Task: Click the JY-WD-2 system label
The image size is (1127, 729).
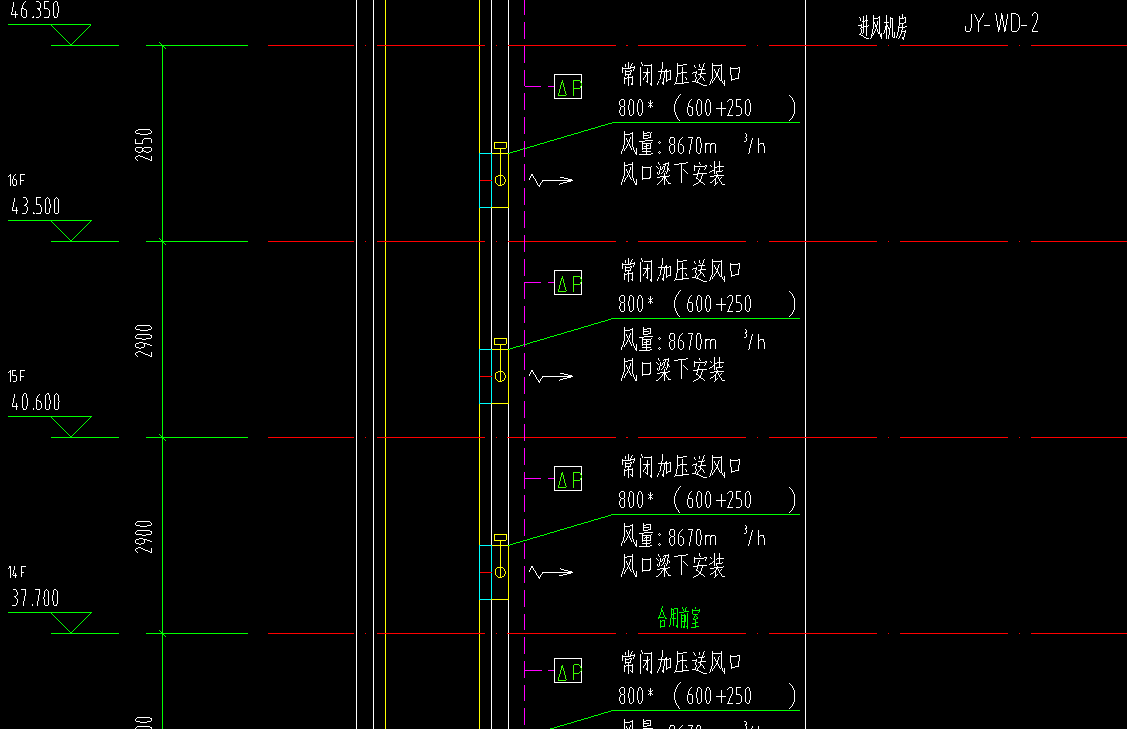Action: point(1001,24)
